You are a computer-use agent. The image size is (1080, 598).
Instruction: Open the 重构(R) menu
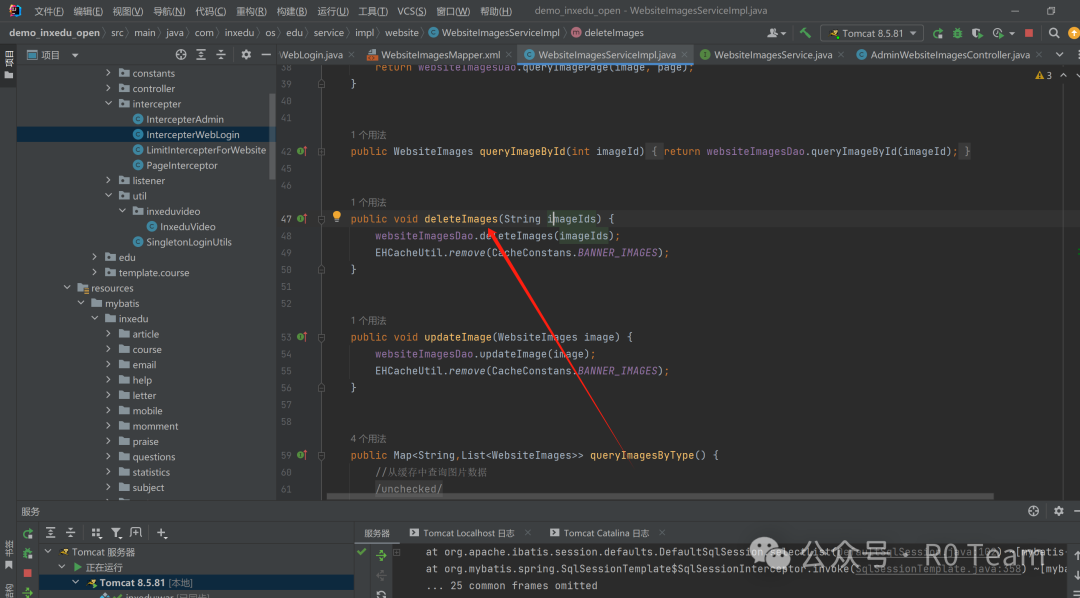tap(251, 11)
